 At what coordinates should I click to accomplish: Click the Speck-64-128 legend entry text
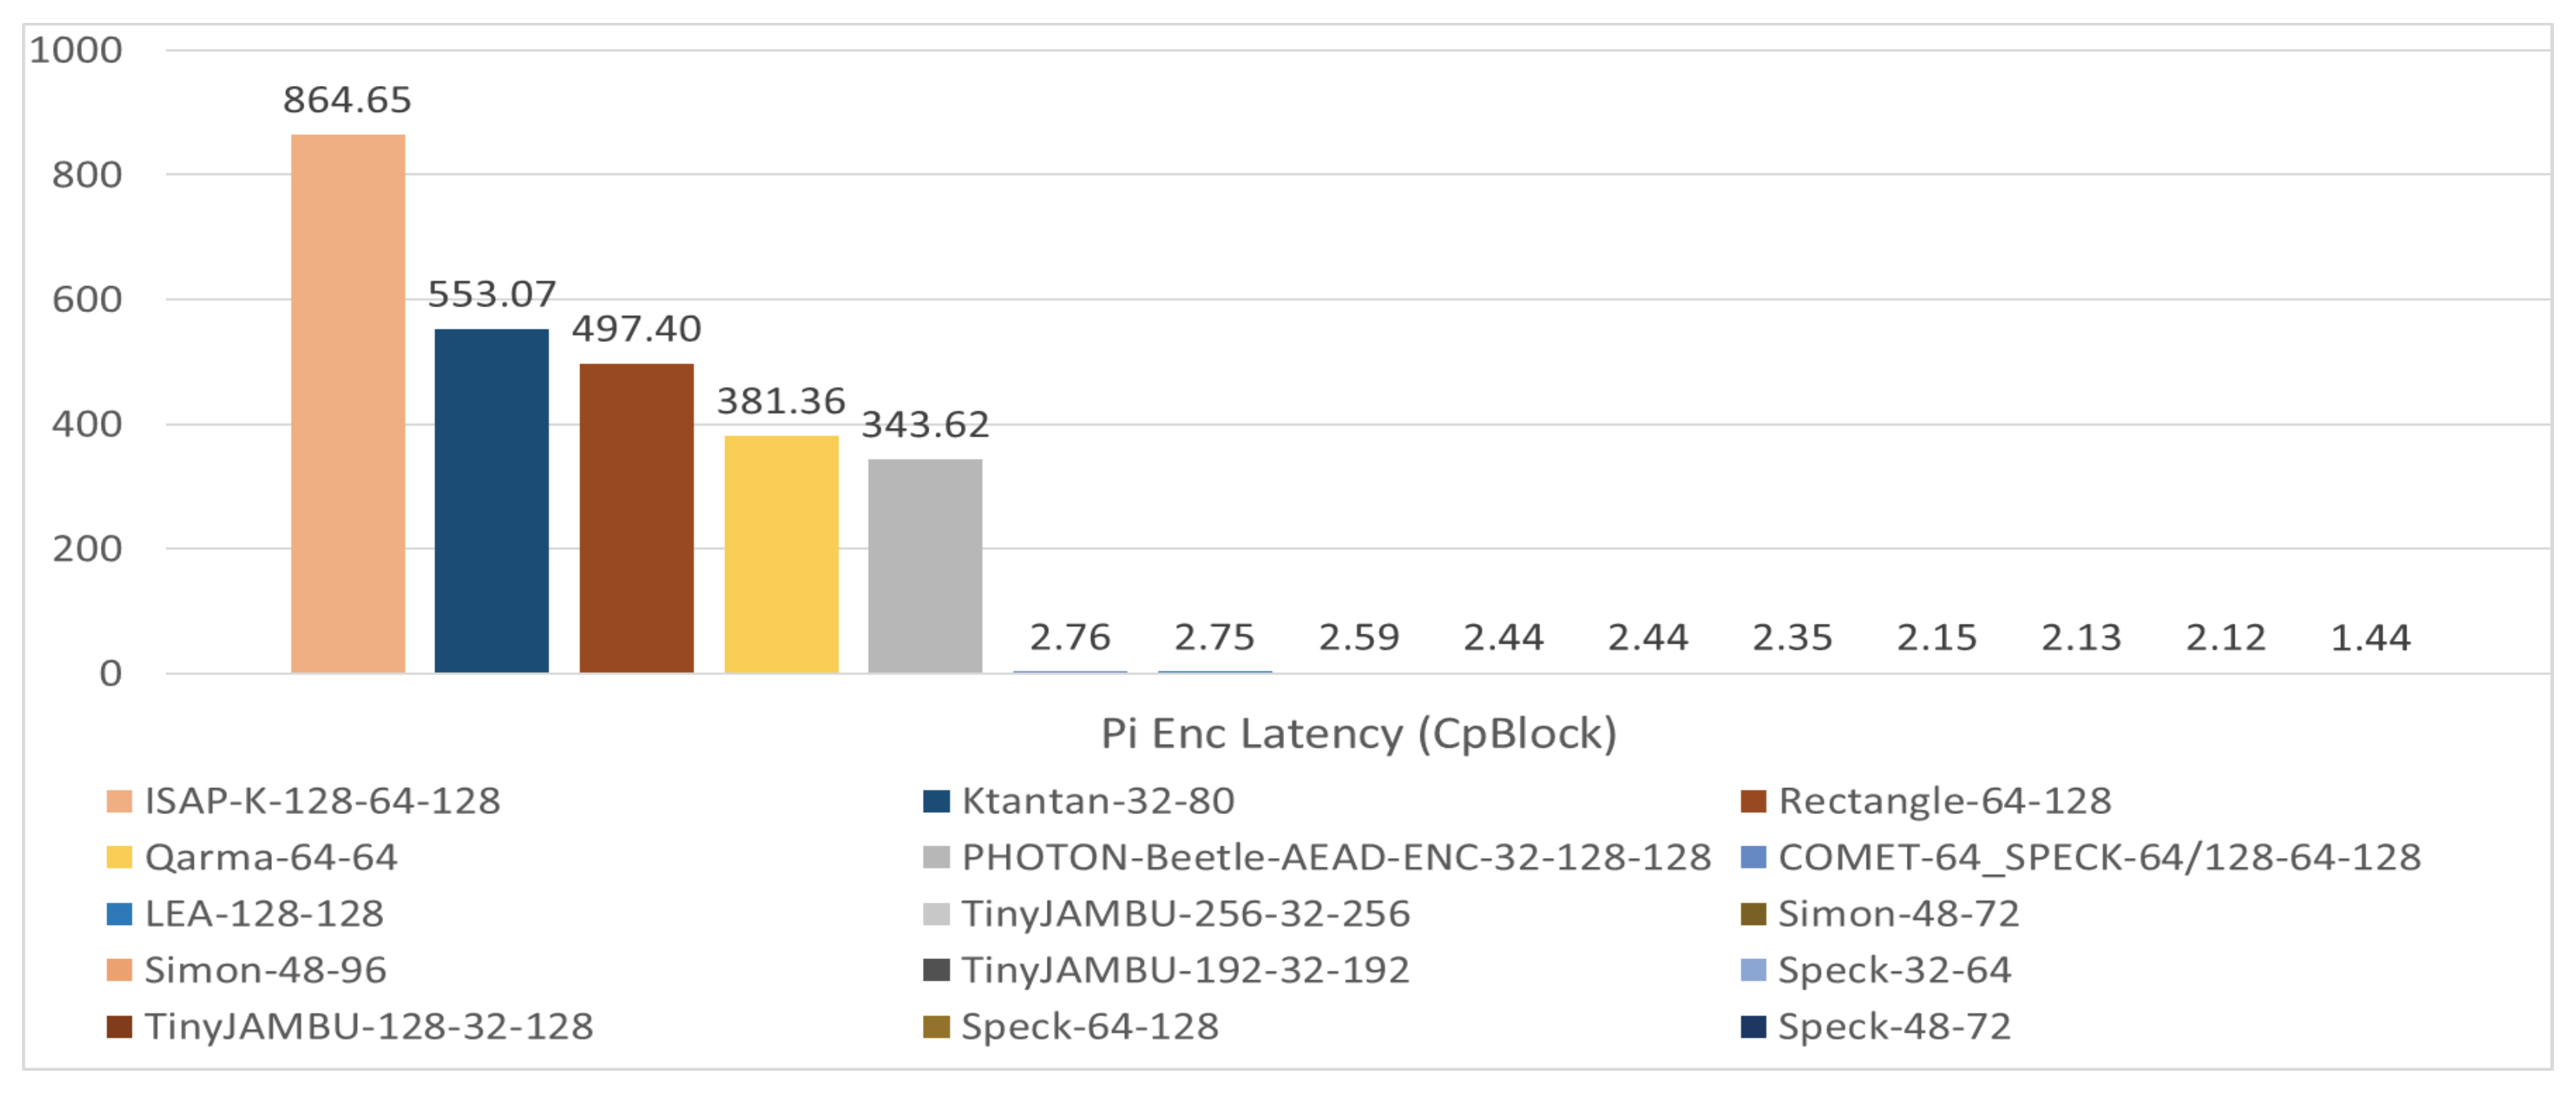(1089, 1027)
